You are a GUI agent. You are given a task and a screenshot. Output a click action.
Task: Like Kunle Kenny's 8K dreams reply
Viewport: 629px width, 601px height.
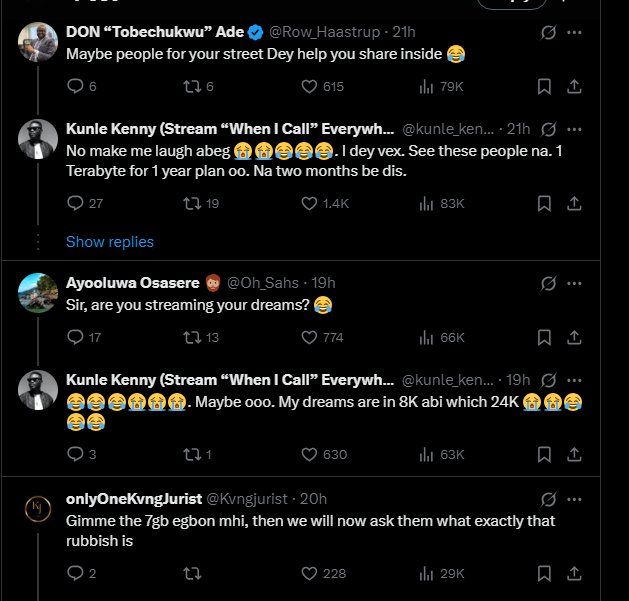(310, 454)
